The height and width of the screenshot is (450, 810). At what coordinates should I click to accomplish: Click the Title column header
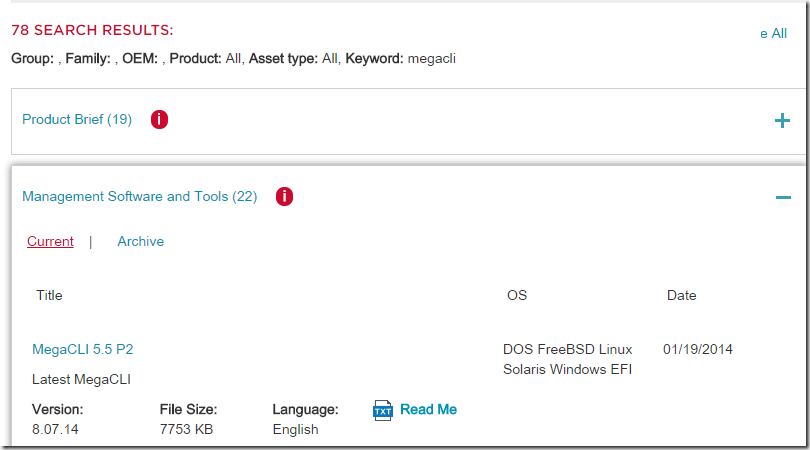click(49, 296)
